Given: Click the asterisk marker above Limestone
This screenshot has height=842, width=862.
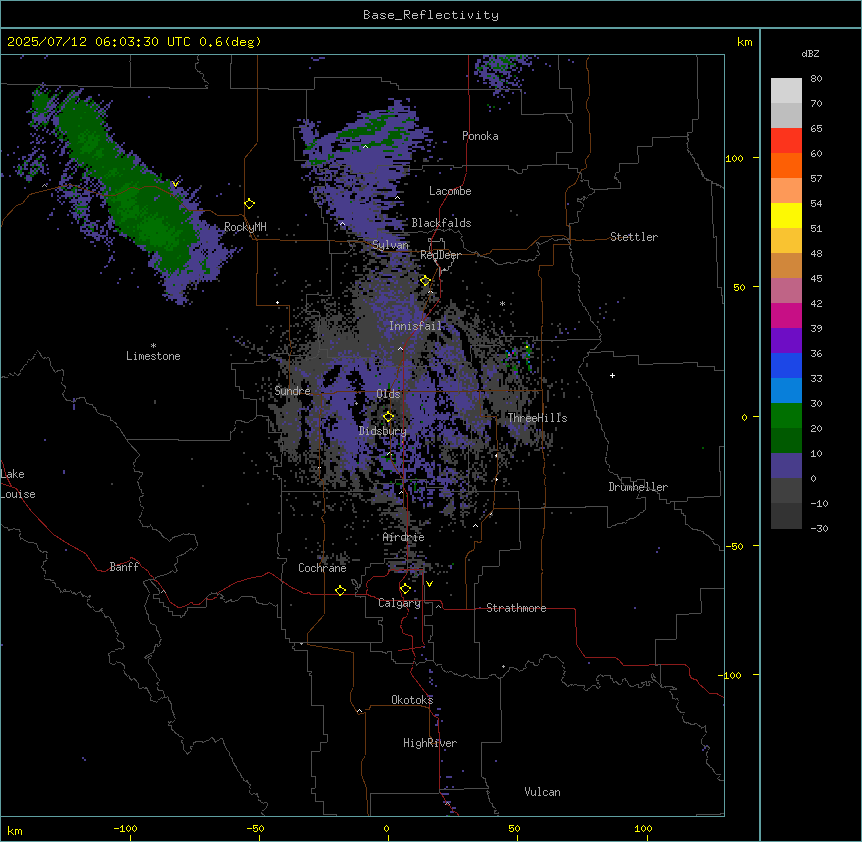Looking at the screenshot, I should coord(153,346).
